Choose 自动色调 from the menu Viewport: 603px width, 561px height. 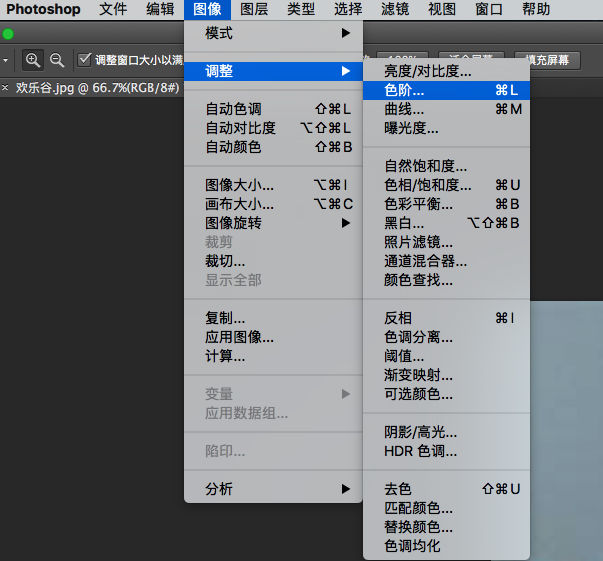coord(273,109)
